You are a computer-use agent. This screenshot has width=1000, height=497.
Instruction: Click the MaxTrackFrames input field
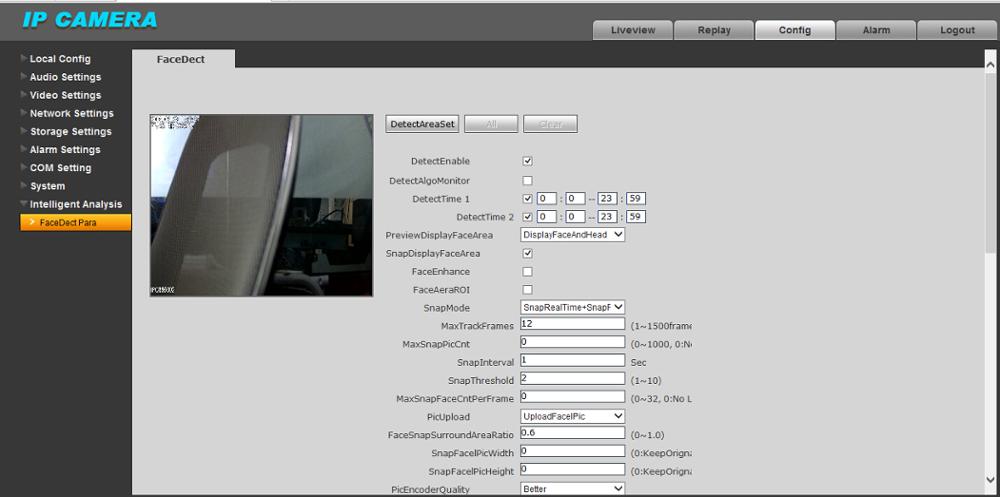click(x=573, y=324)
